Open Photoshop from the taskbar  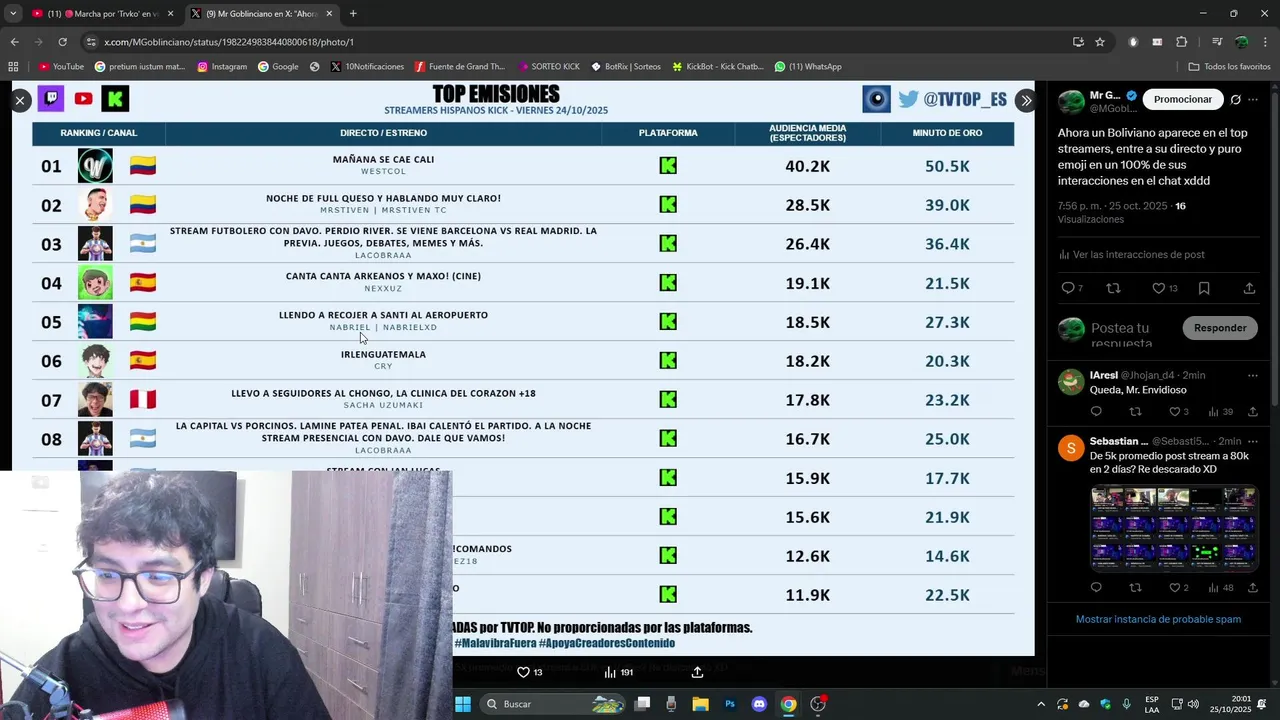point(730,704)
